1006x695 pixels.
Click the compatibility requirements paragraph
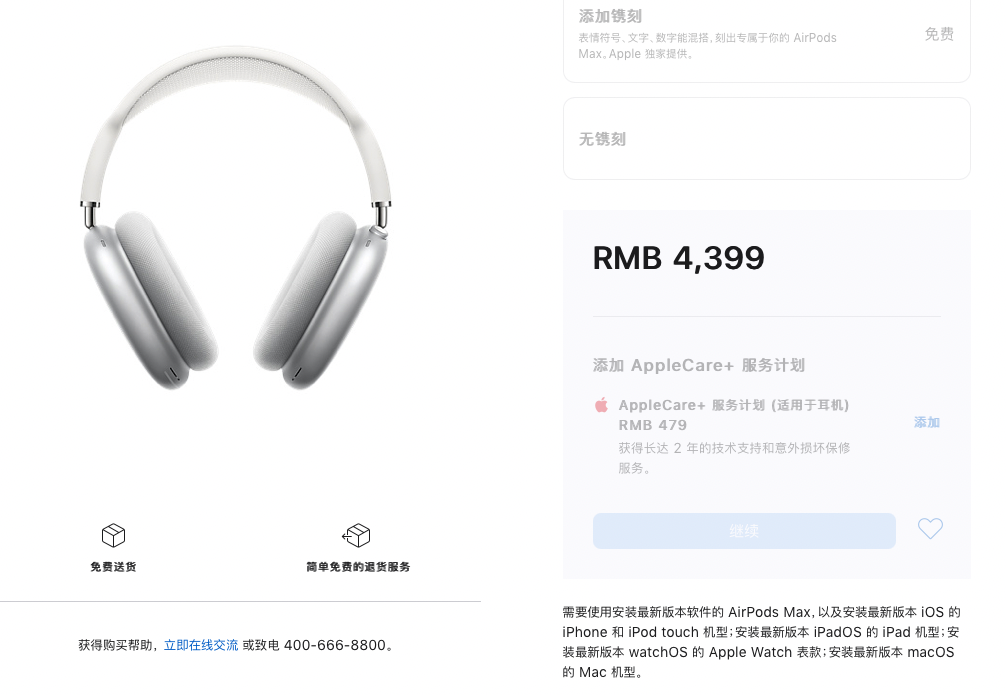pyautogui.click(x=762, y=642)
